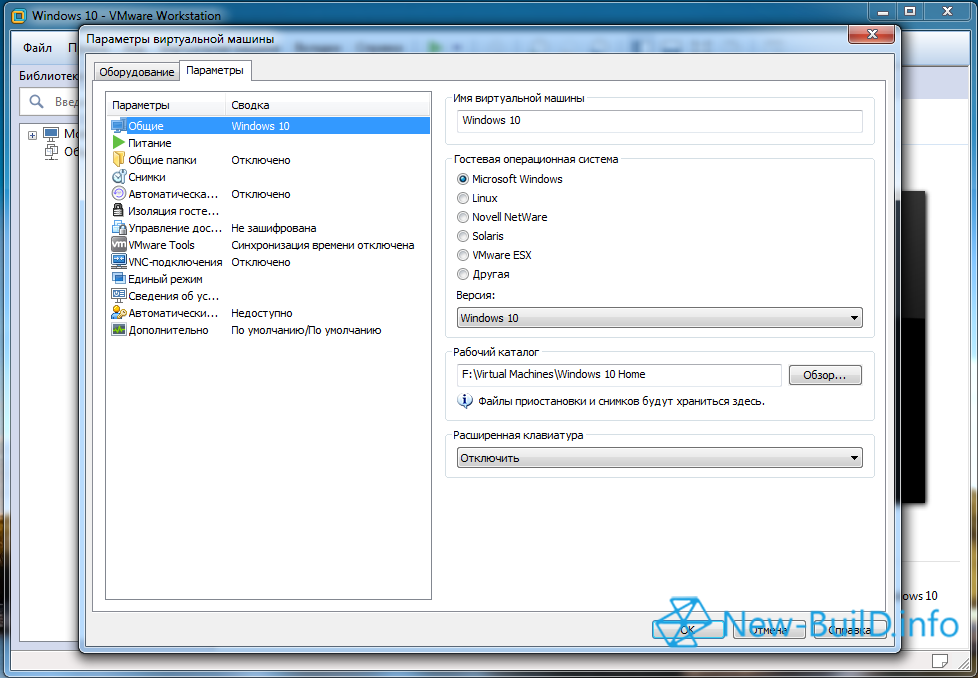The height and width of the screenshot is (678, 978).
Task: Click the Автоматически... autologon key icon
Action: 119,312
